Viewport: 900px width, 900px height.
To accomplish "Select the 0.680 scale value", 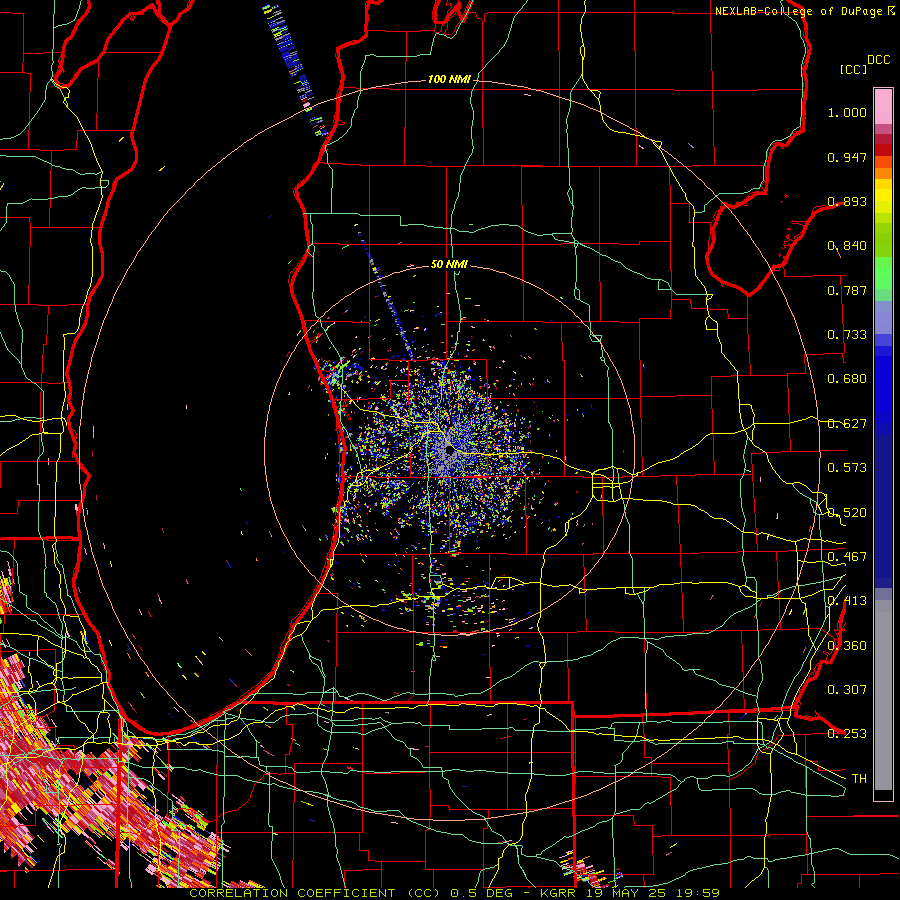I will point(847,379).
